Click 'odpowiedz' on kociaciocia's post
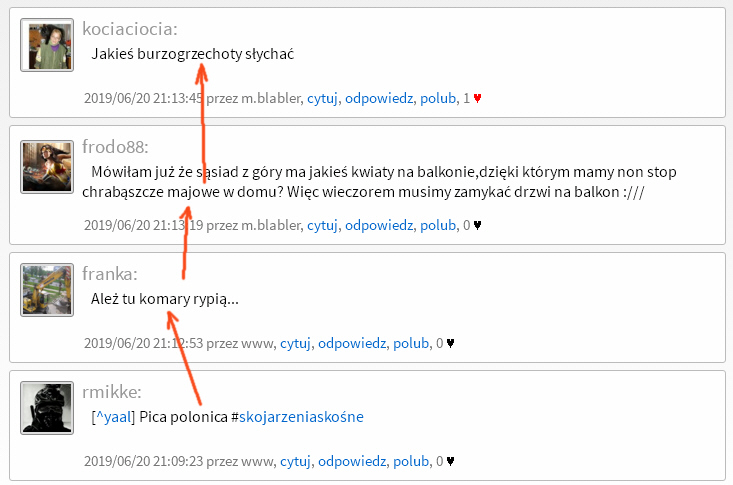 click(x=379, y=98)
